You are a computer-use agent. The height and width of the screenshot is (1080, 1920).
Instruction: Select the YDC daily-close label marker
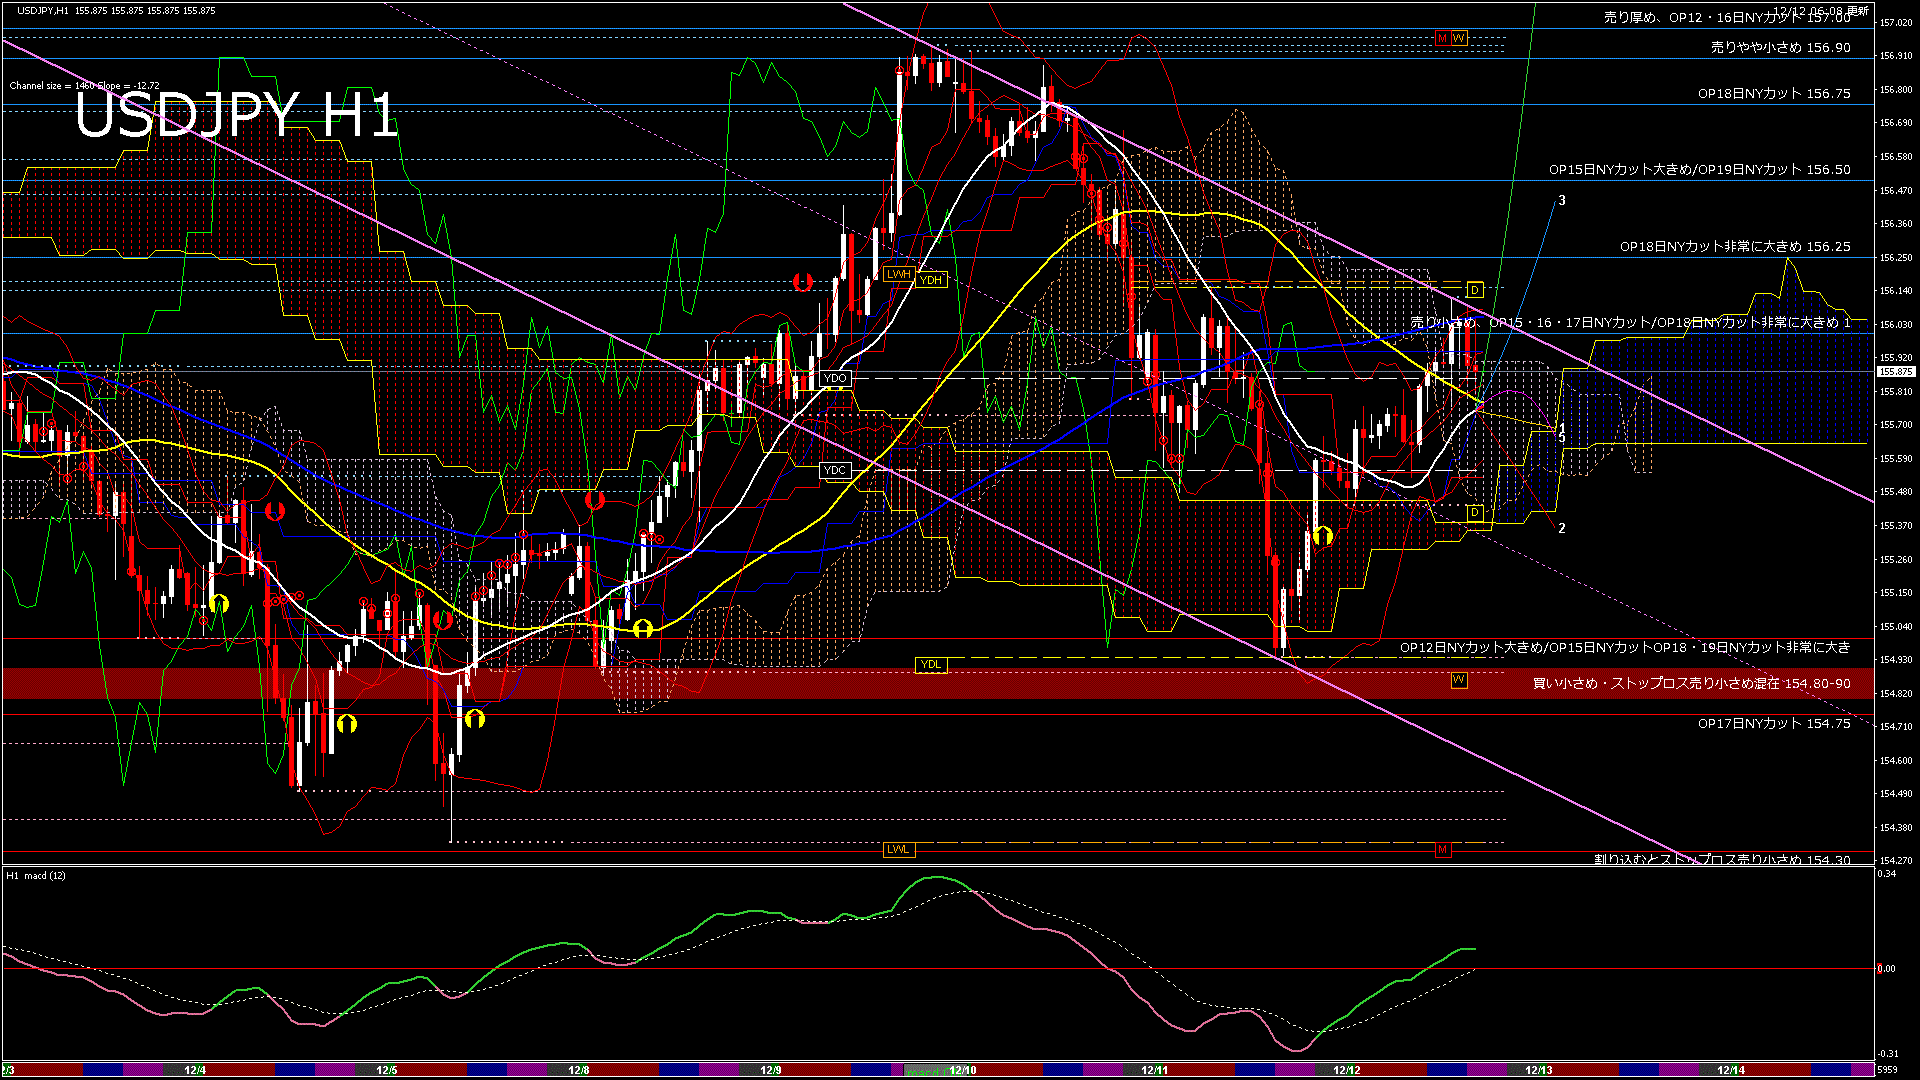point(834,469)
